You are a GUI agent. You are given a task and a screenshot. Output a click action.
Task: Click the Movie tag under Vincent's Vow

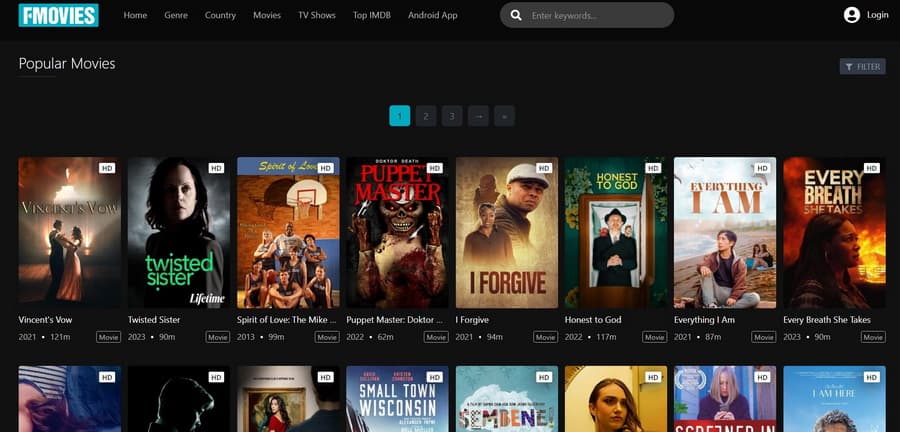pyautogui.click(x=108, y=337)
